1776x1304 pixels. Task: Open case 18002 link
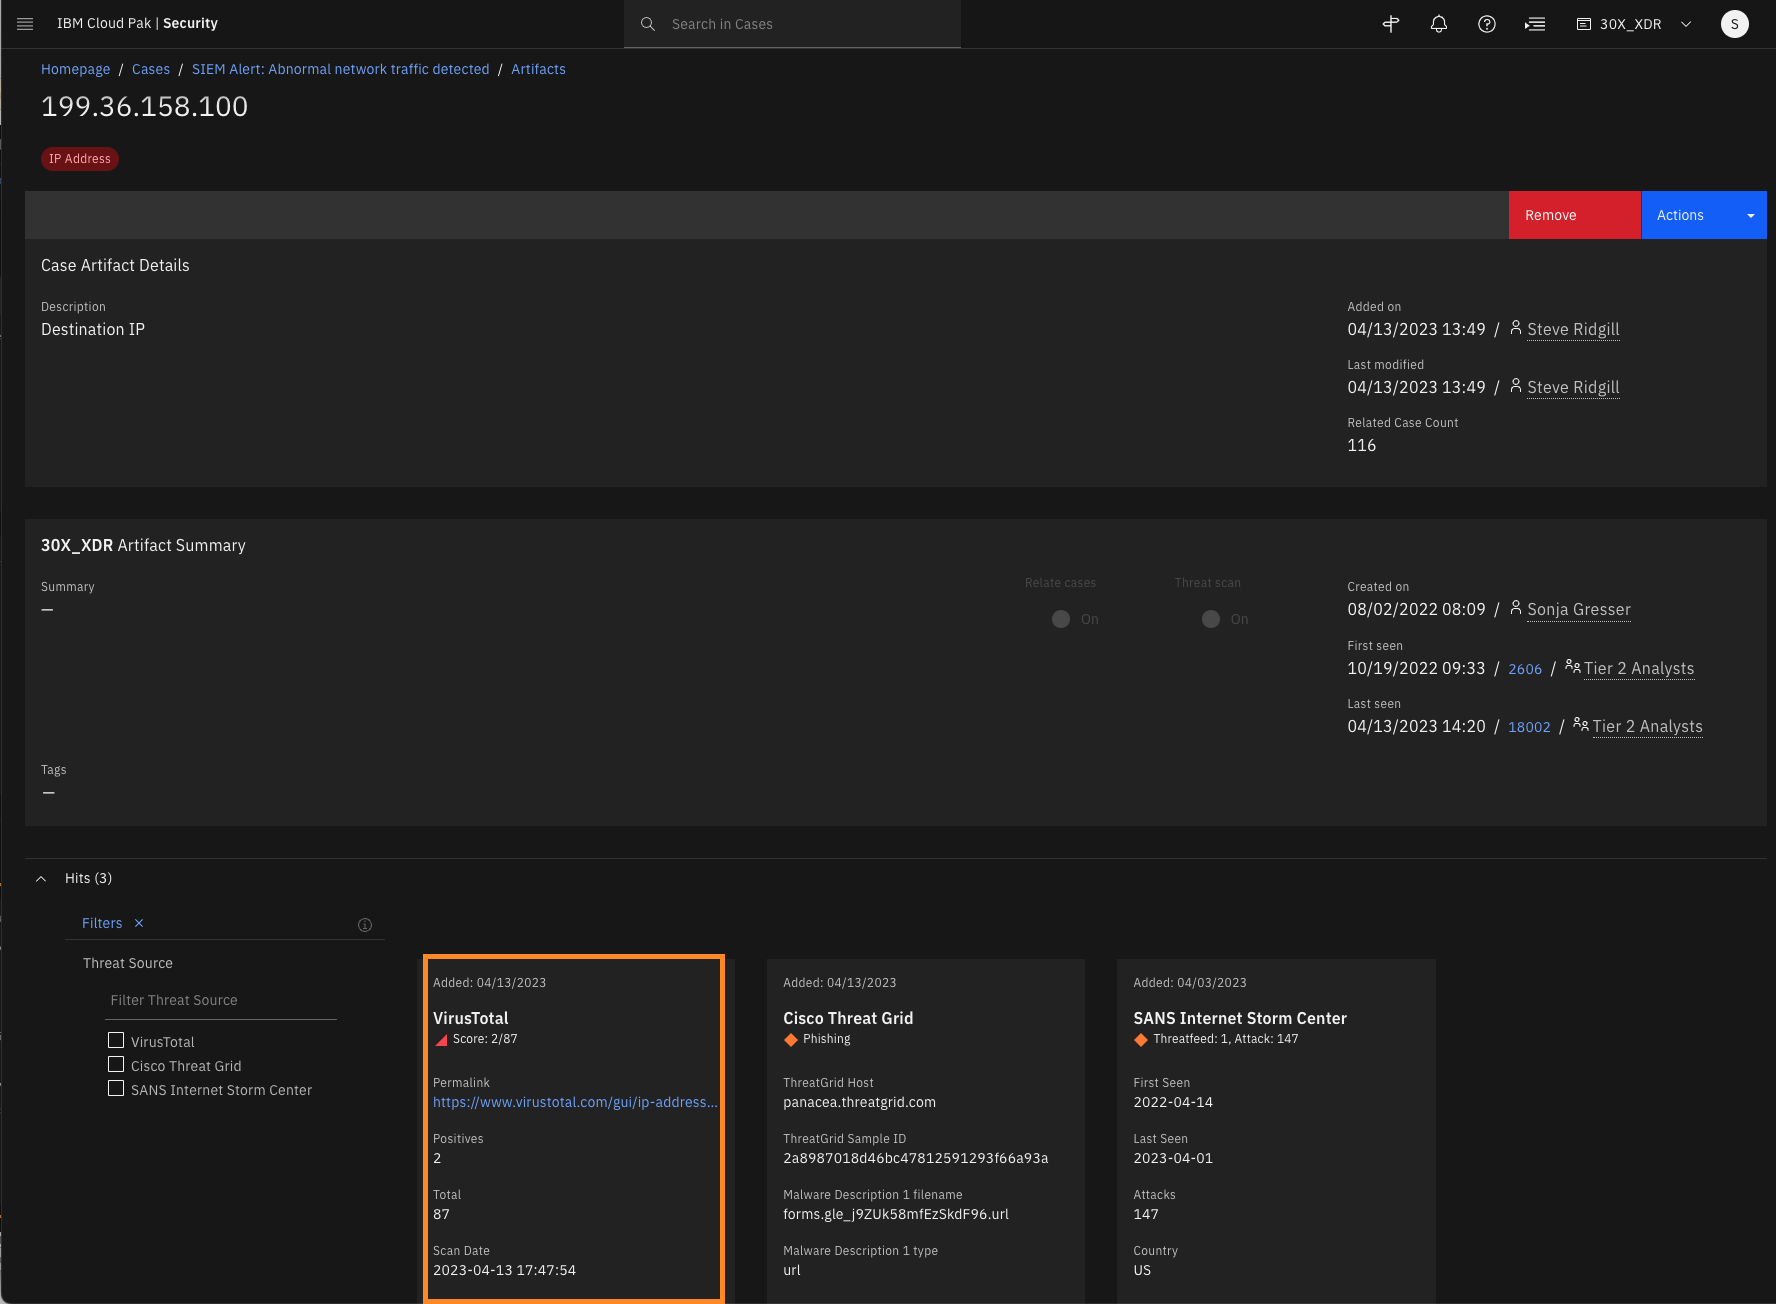1529,727
